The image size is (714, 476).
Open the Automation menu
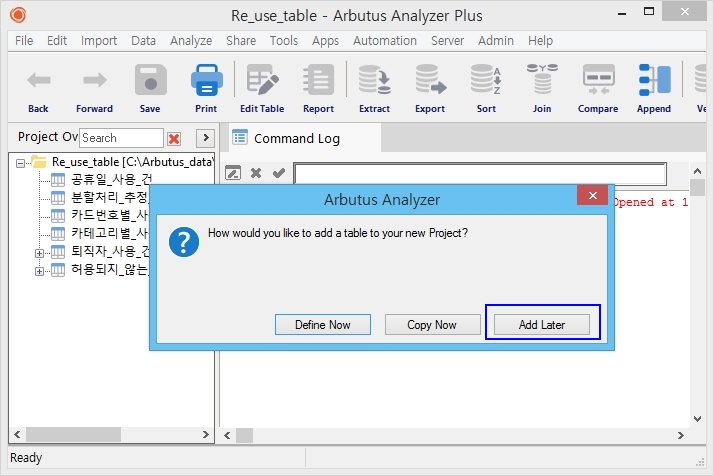pos(385,41)
